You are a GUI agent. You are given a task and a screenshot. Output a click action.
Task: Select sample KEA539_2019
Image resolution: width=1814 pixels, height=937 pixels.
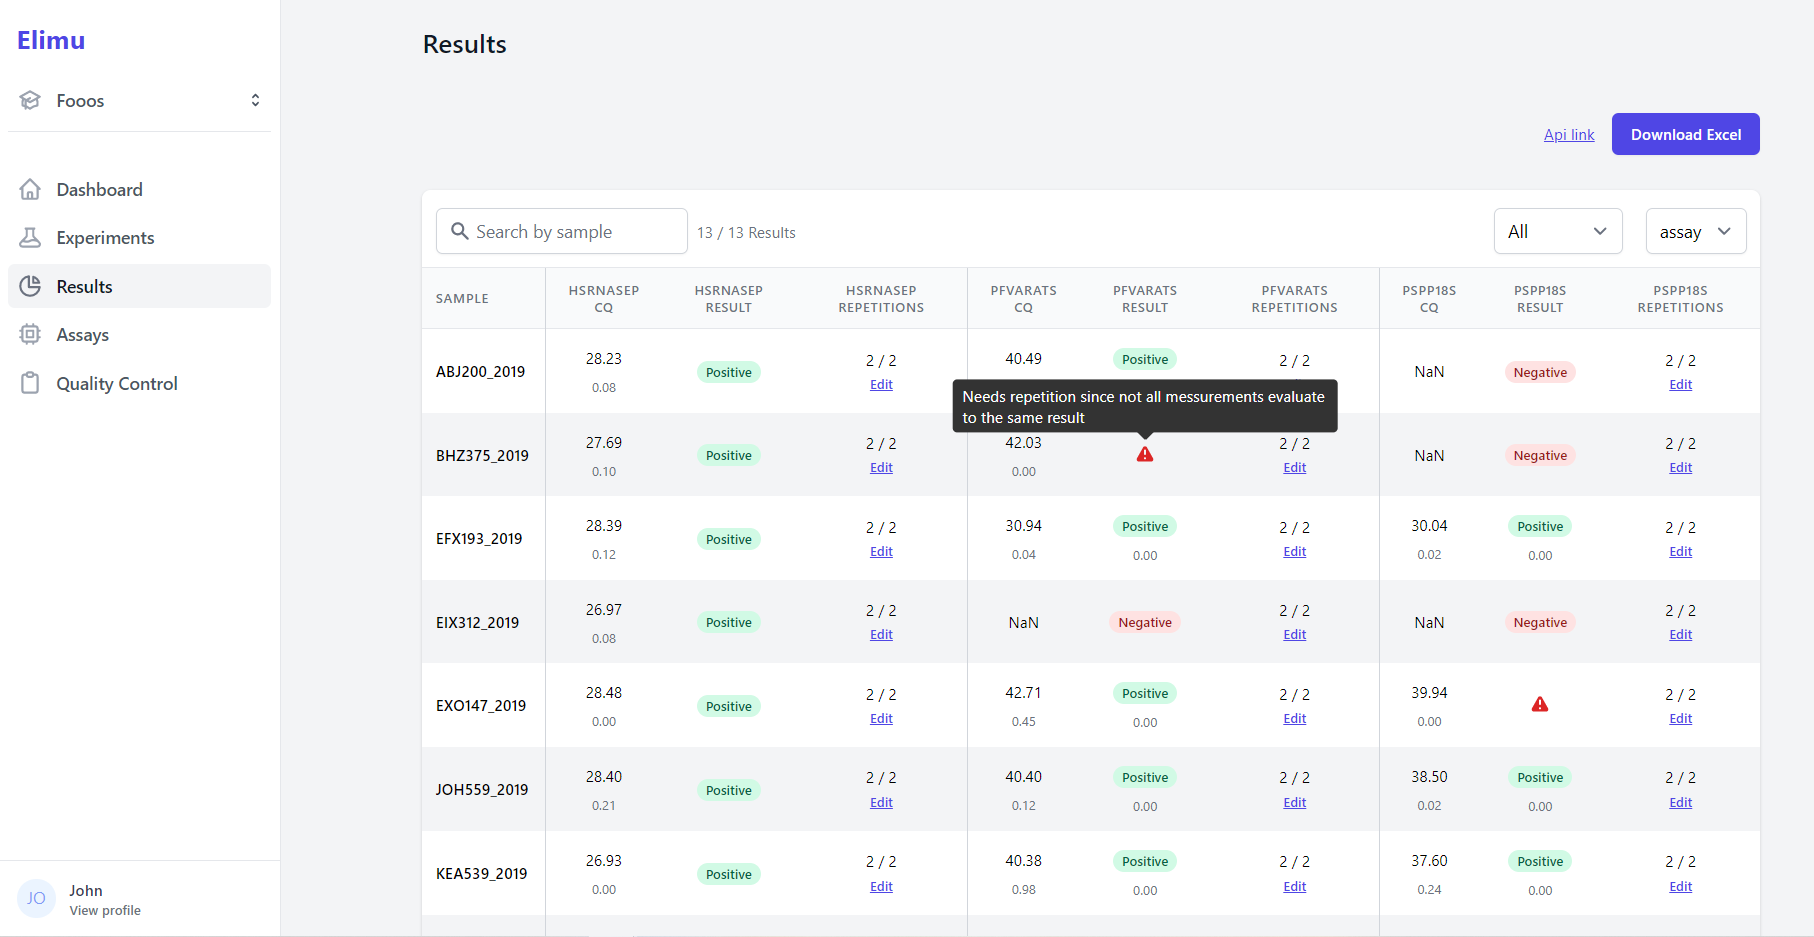tap(481, 873)
